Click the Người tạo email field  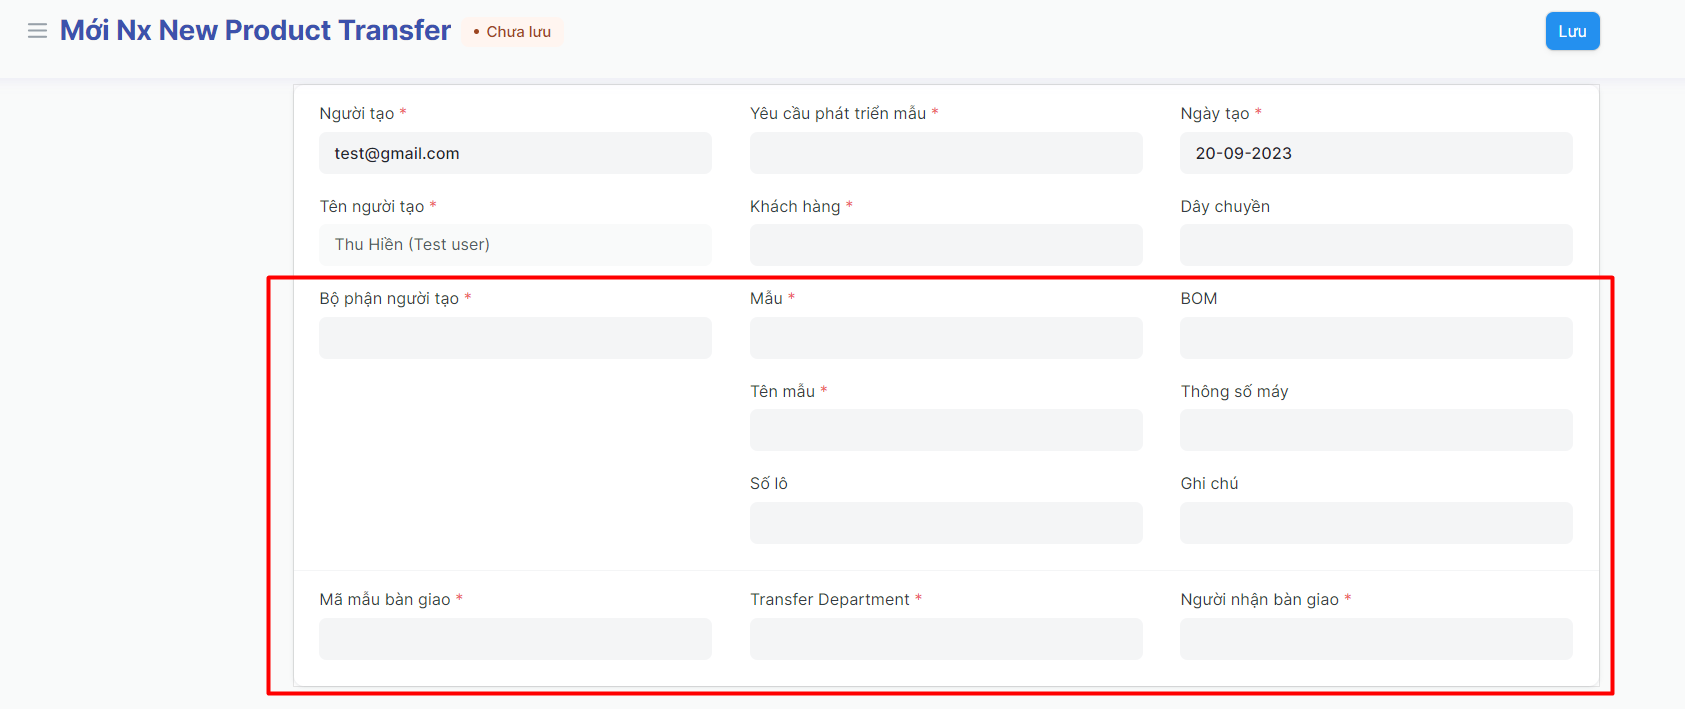coord(515,153)
